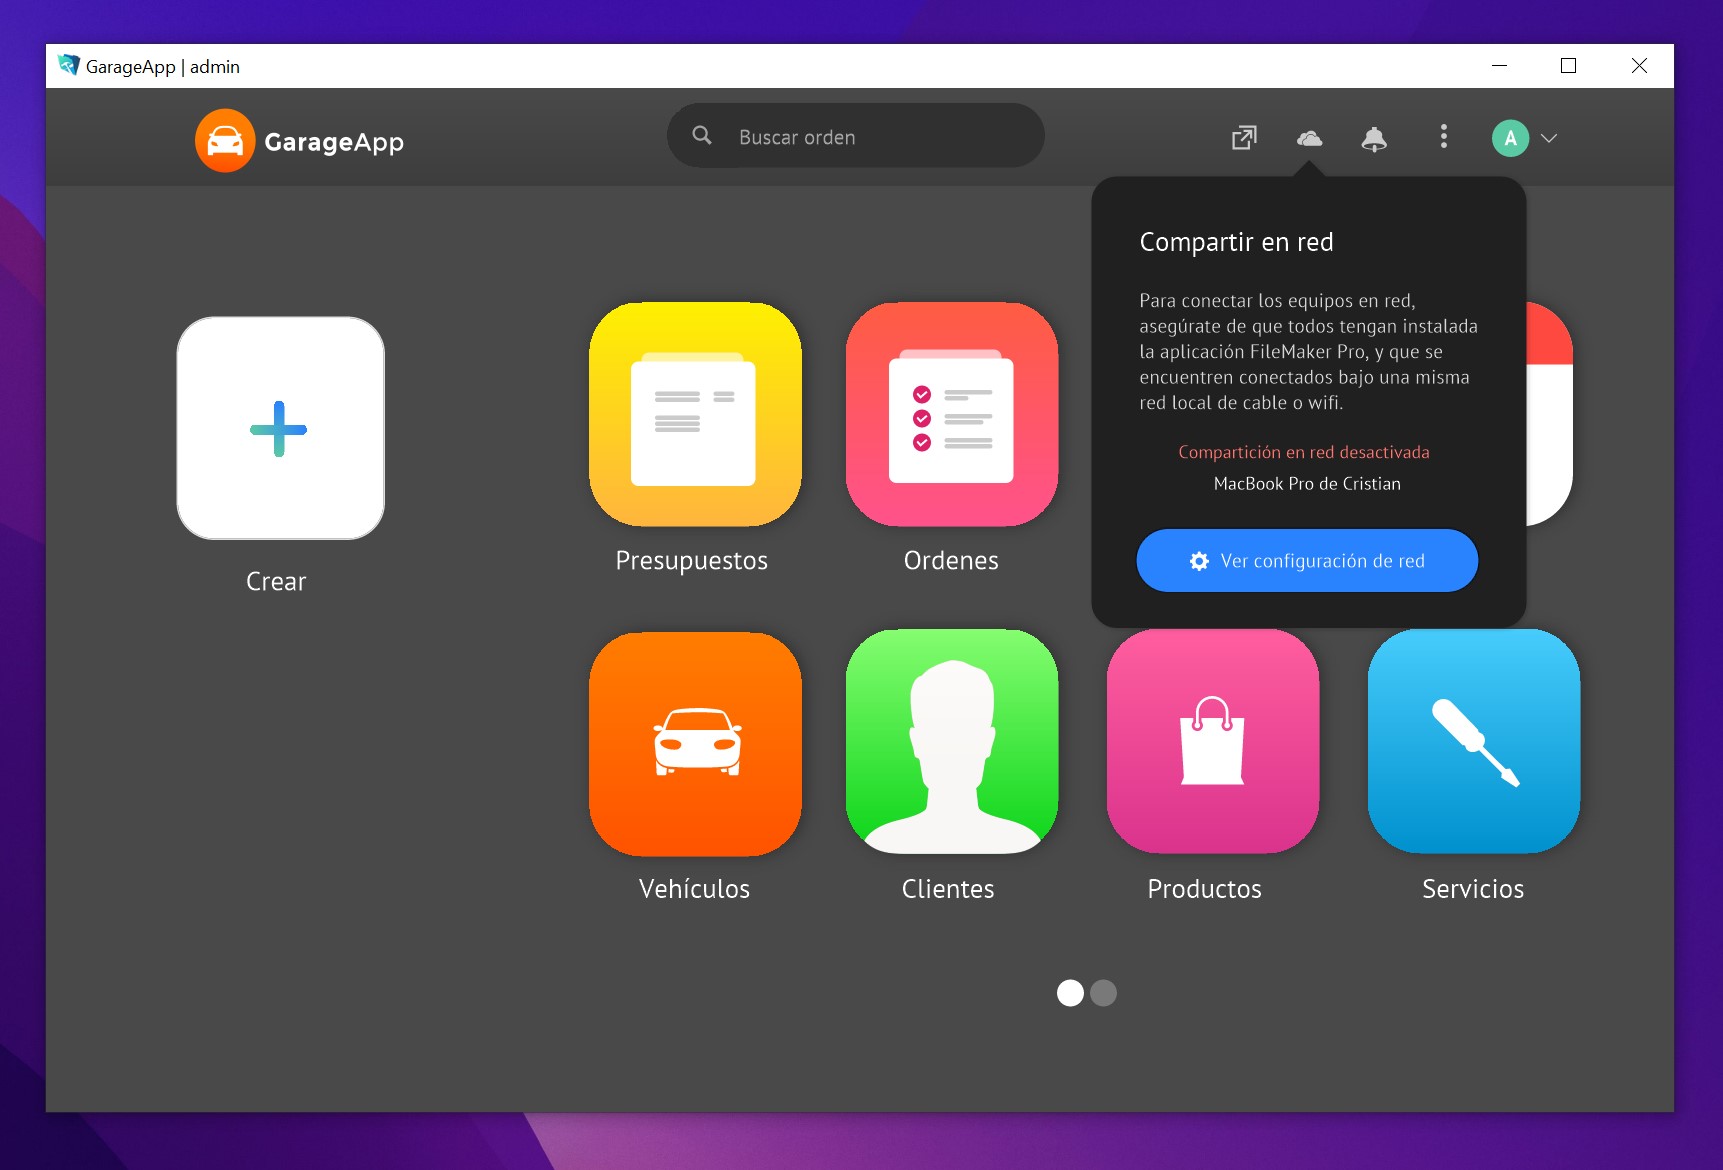This screenshot has width=1723, height=1170.
Task: Click the 'Compartir en red' heading
Action: 1236,243
